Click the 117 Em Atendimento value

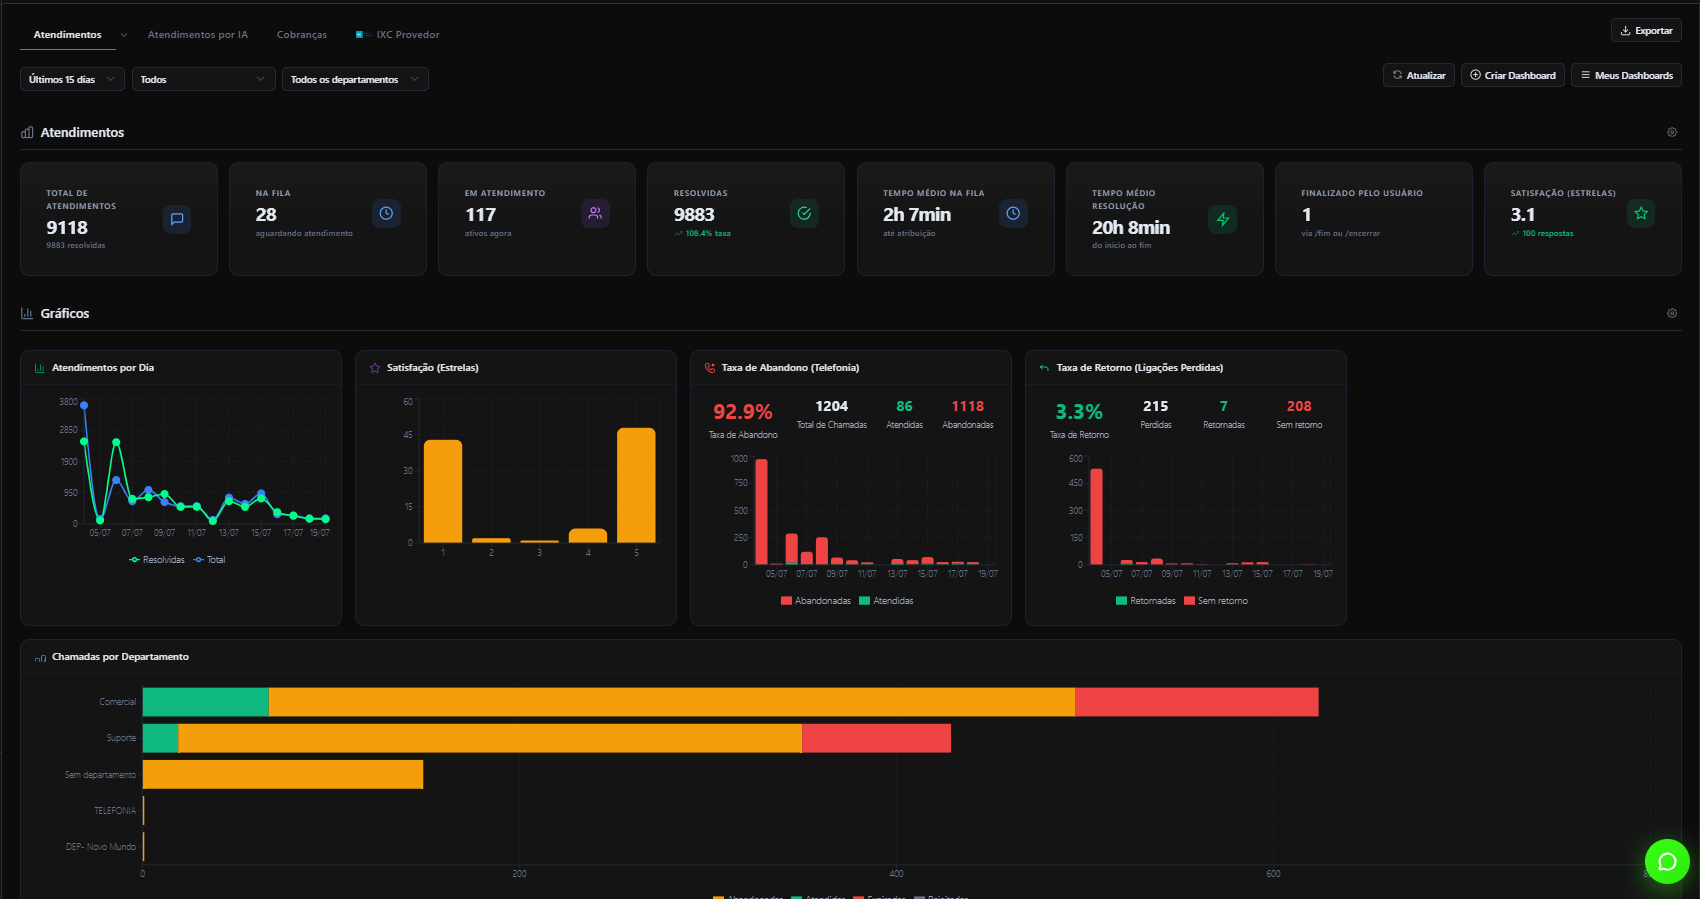[481, 215]
